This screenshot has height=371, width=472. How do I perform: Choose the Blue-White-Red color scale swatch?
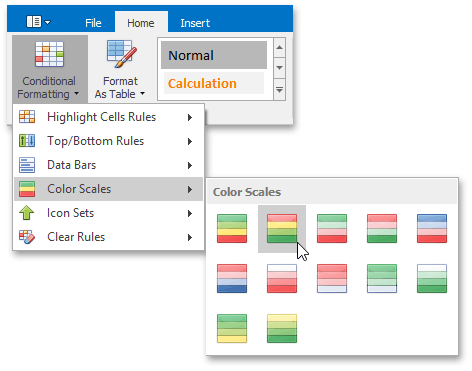432,229
